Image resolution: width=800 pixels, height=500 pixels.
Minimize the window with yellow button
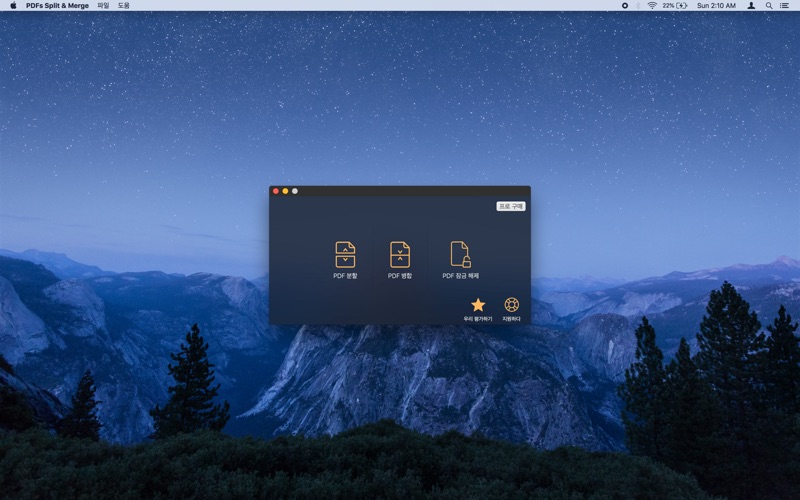(285, 191)
